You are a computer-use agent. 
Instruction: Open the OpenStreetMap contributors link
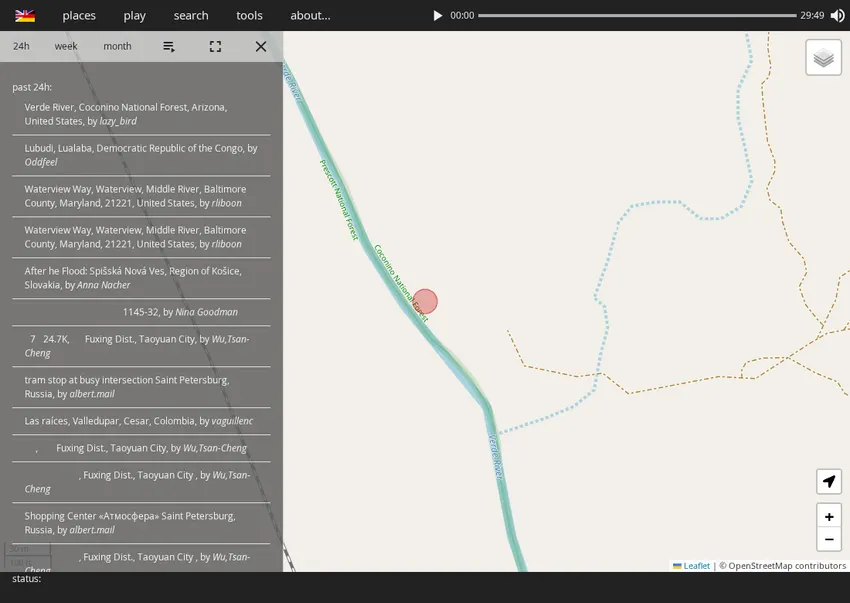[x=787, y=566]
